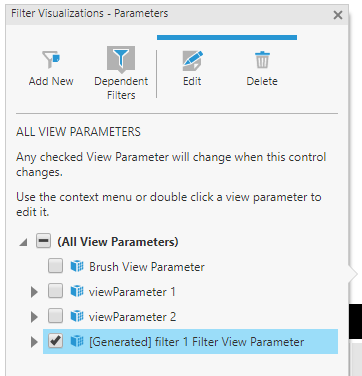Click the Delete trash can icon

[x=262, y=60]
